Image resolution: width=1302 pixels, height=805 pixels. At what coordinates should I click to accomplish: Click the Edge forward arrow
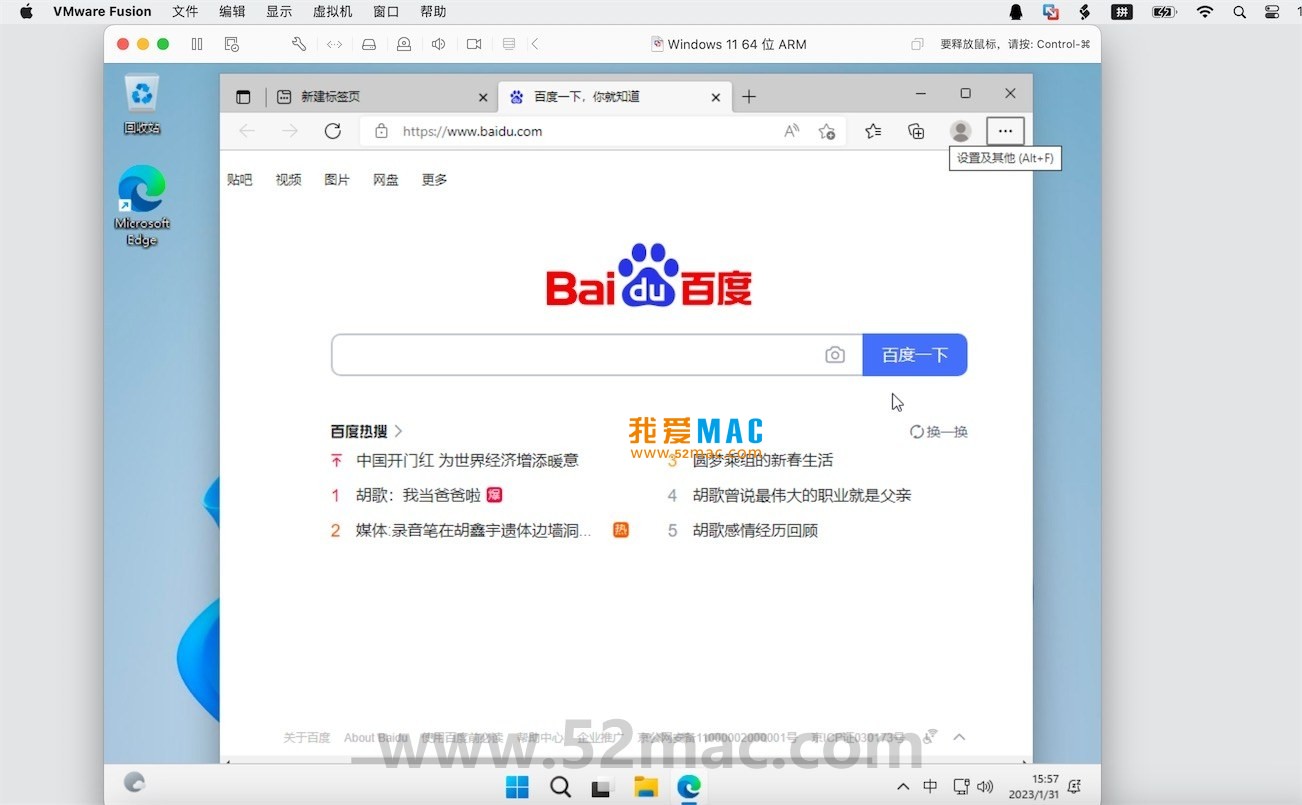[290, 131]
